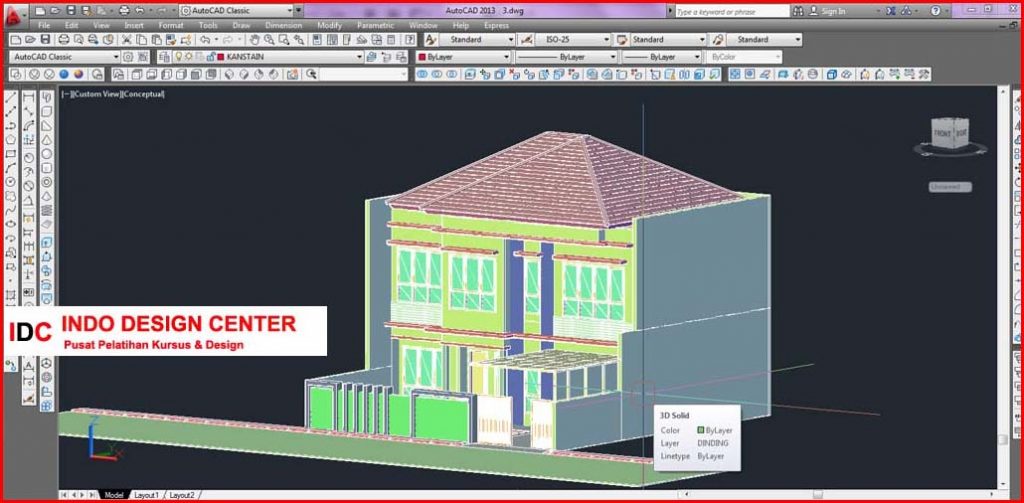Click the keyword search input field
The image size is (1024, 503).
tap(732, 11)
